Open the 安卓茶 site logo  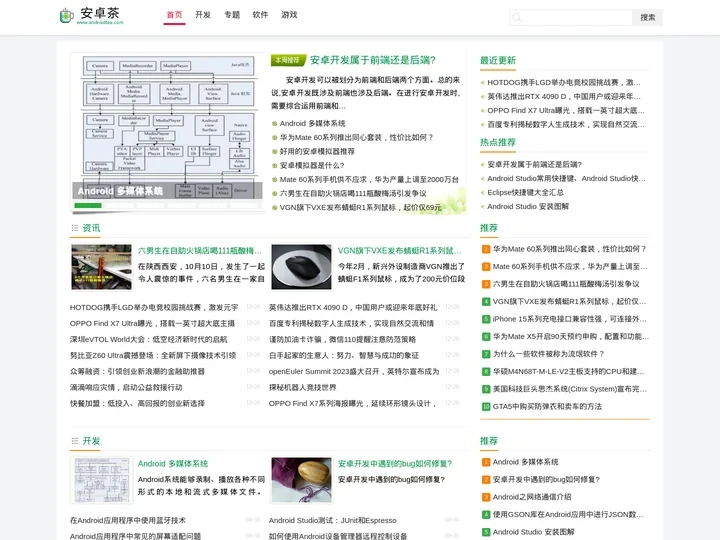point(92,16)
